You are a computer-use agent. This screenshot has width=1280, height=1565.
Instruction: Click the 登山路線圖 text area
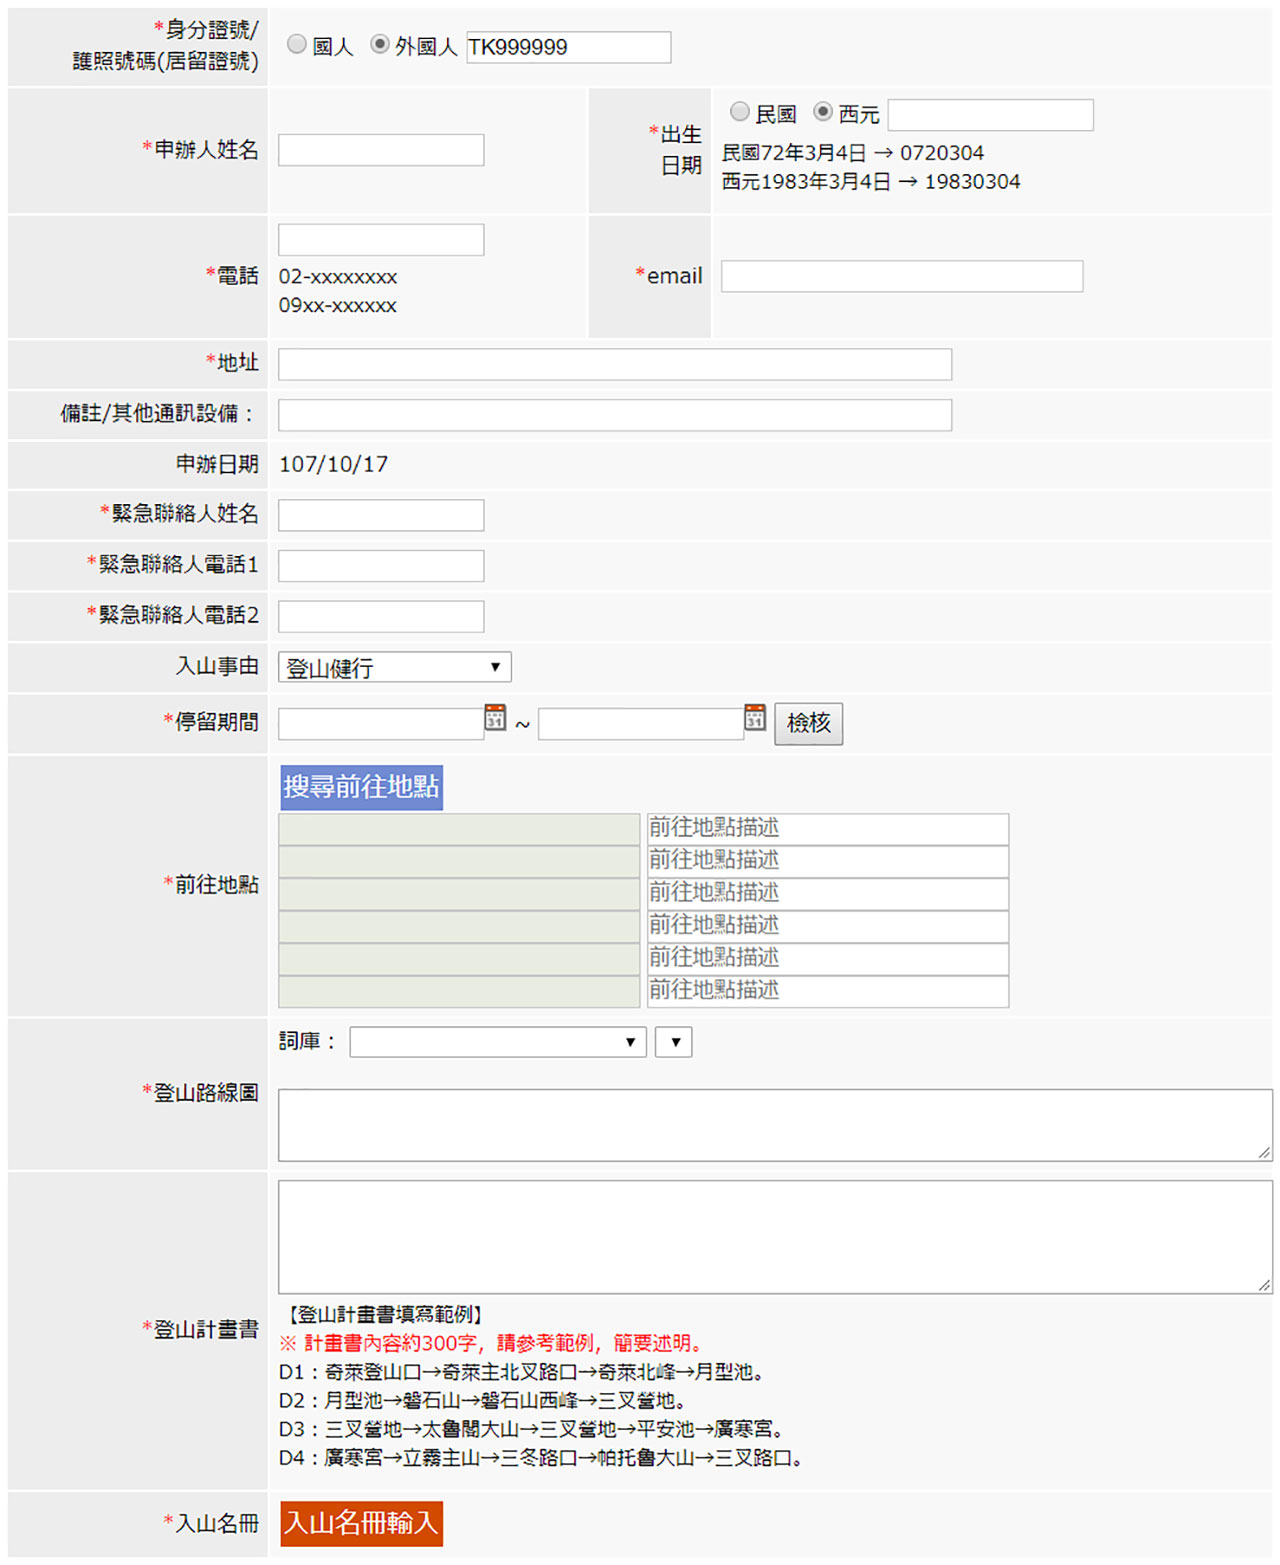pyautogui.click(x=774, y=1125)
